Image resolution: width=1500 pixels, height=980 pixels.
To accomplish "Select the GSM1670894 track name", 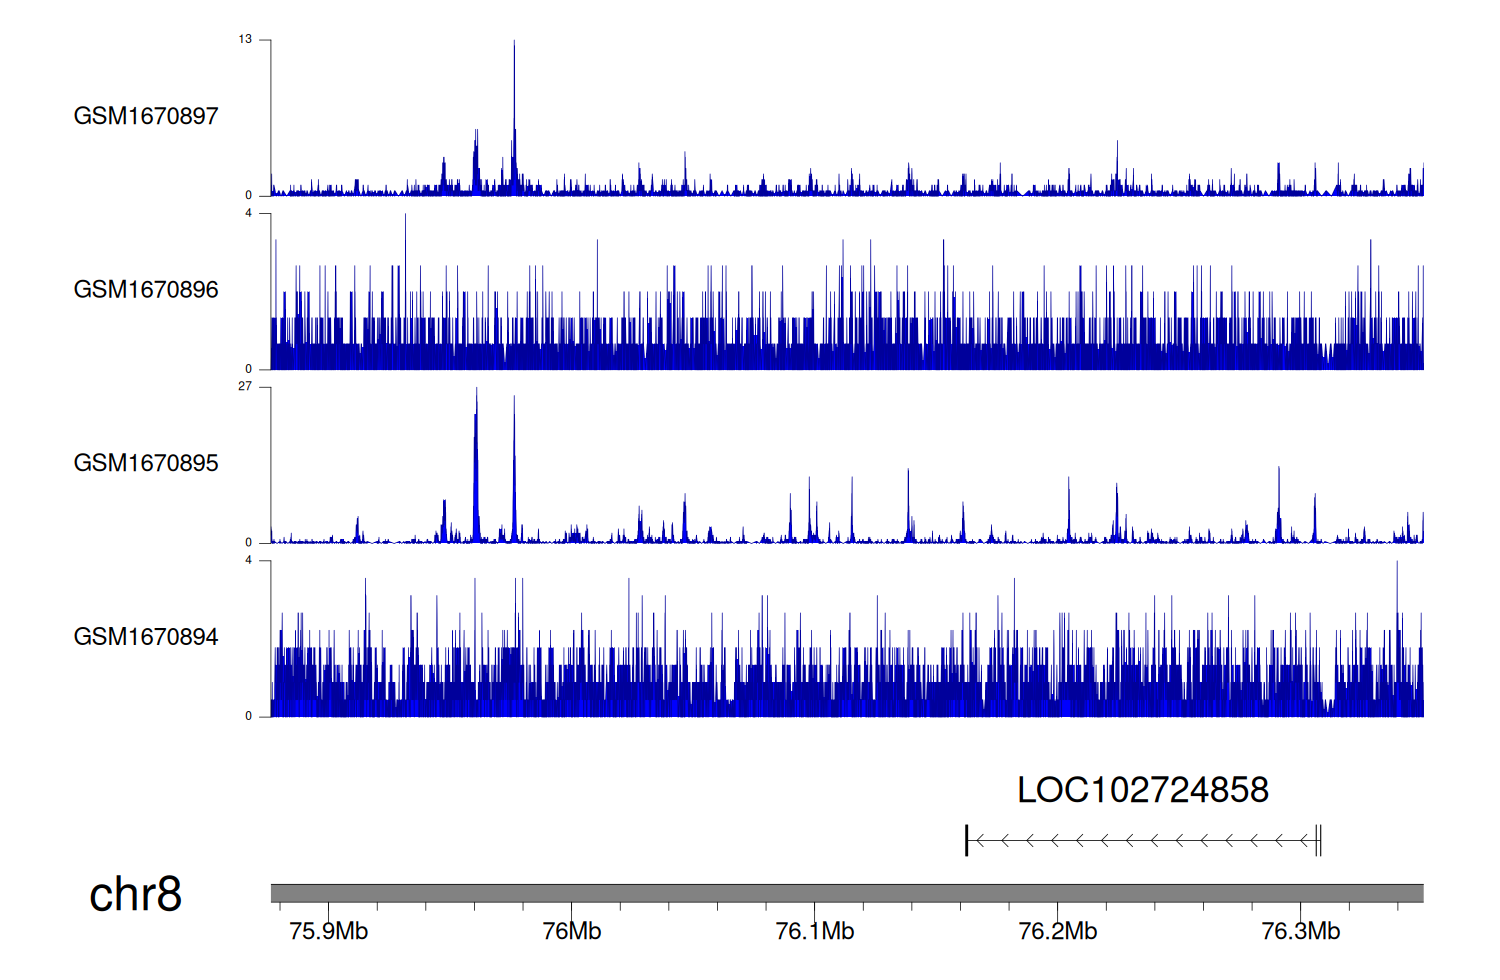I will pyautogui.click(x=146, y=637).
